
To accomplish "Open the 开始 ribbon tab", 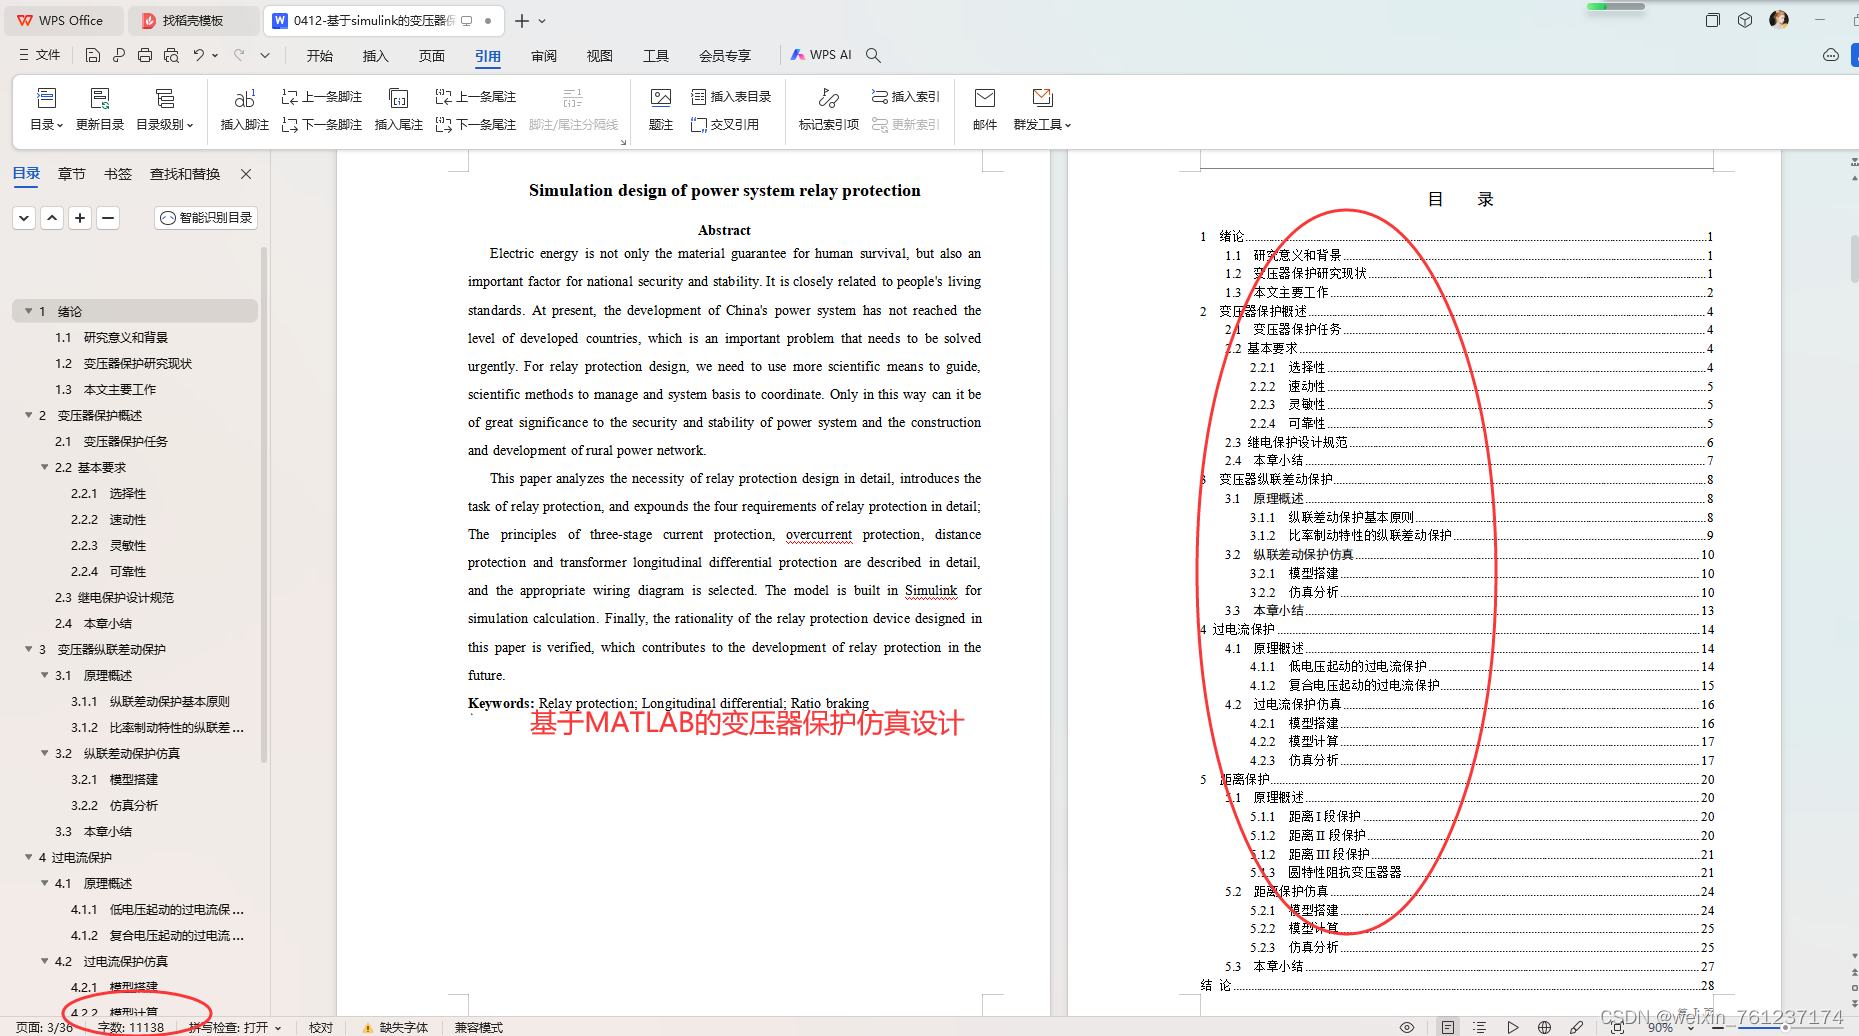I will click(x=320, y=55).
